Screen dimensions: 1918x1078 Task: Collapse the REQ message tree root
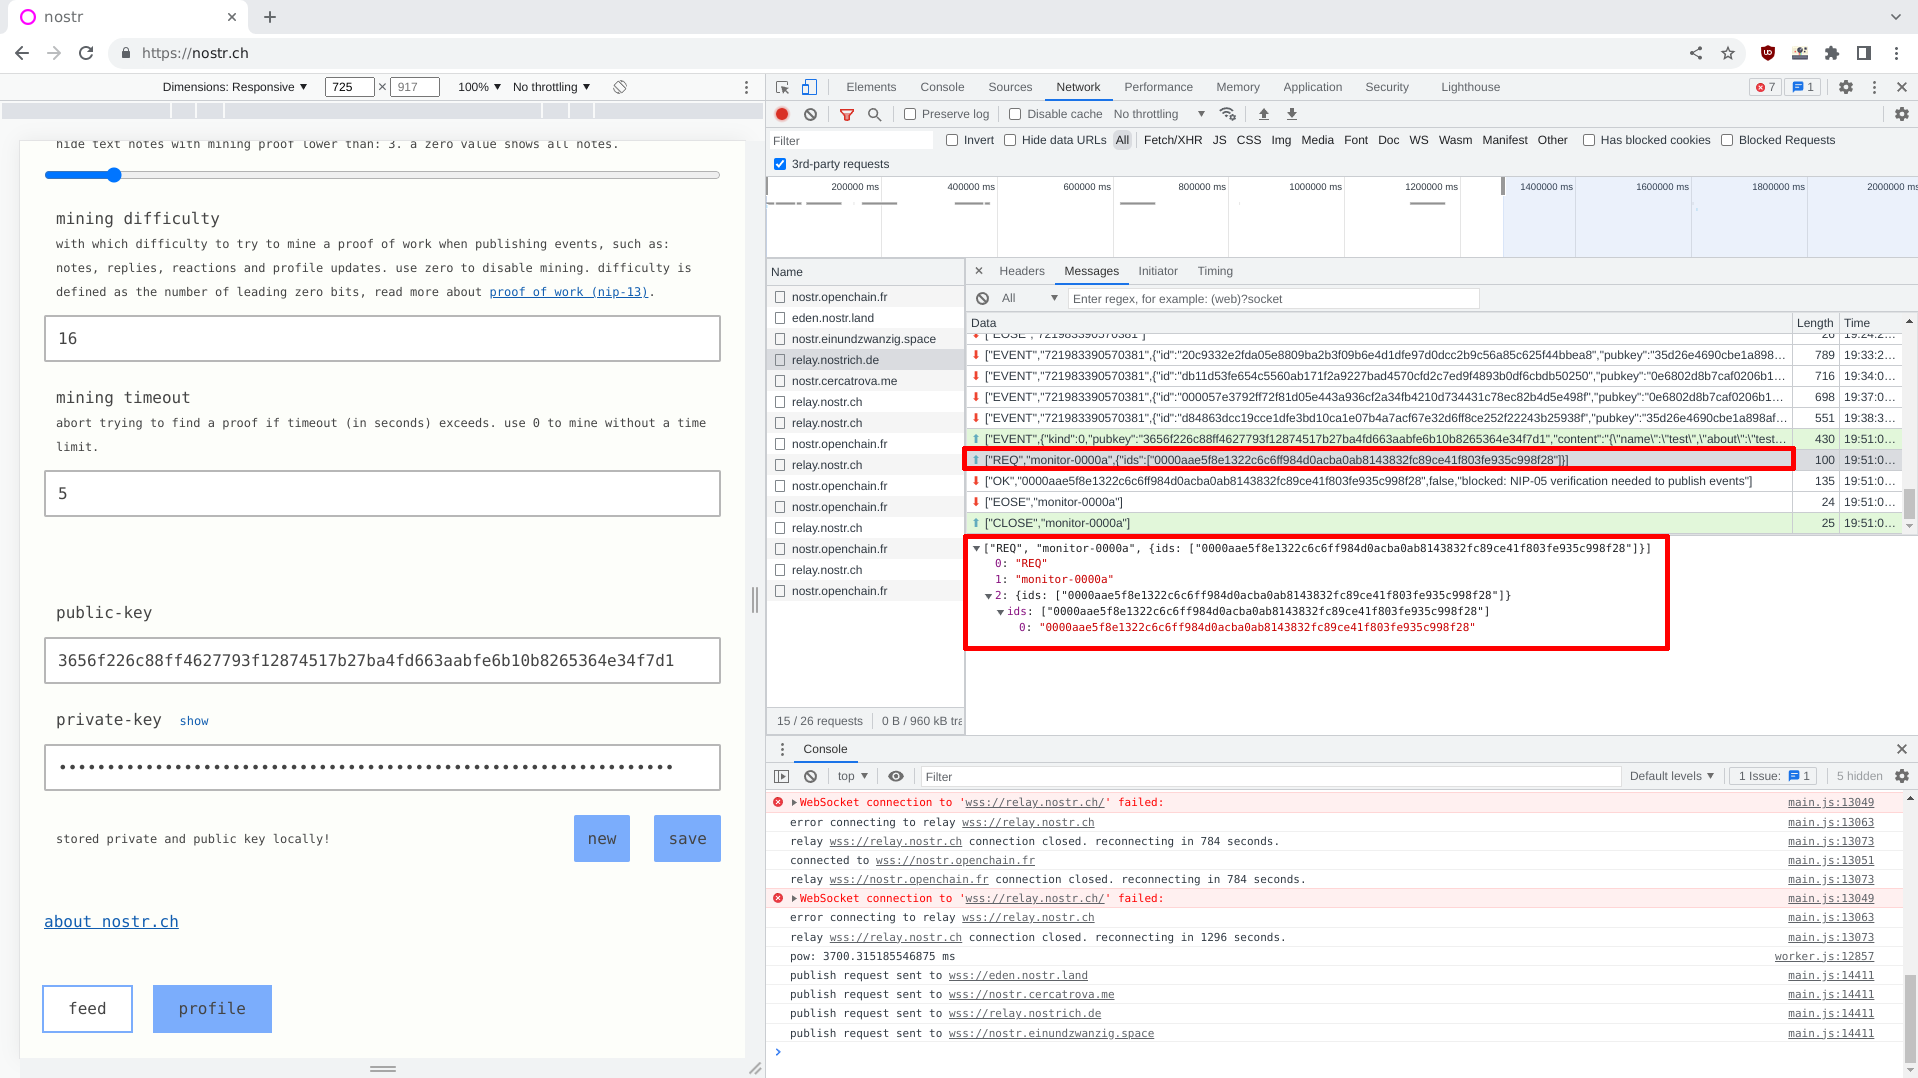click(x=976, y=548)
